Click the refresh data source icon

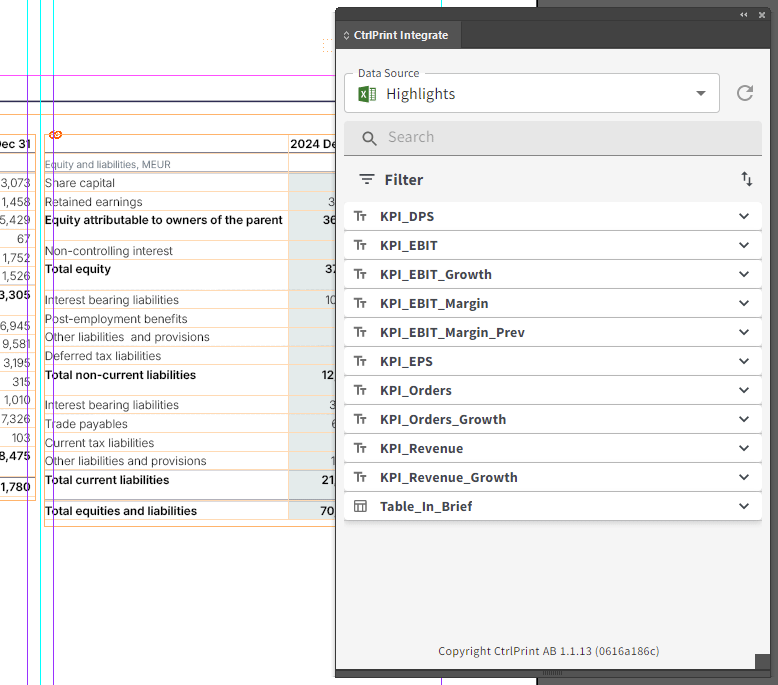tap(744, 93)
